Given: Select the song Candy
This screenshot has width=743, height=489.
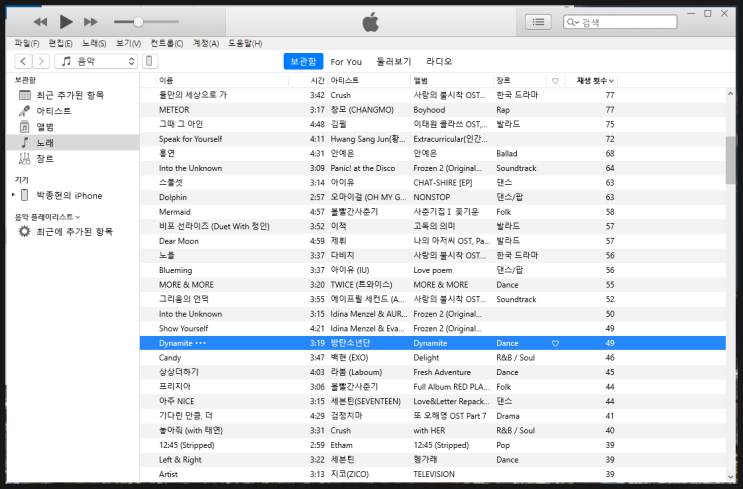Looking at the screenshot, I should (x=170, y=358).
